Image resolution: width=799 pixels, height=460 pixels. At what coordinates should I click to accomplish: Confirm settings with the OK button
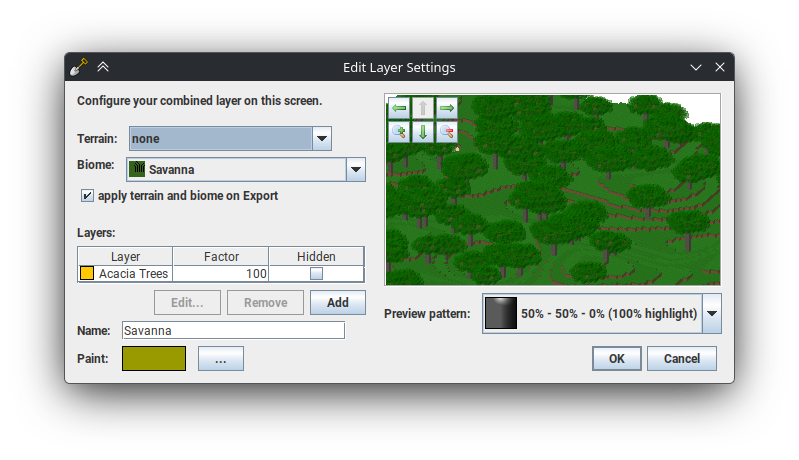tap(616, 359)
